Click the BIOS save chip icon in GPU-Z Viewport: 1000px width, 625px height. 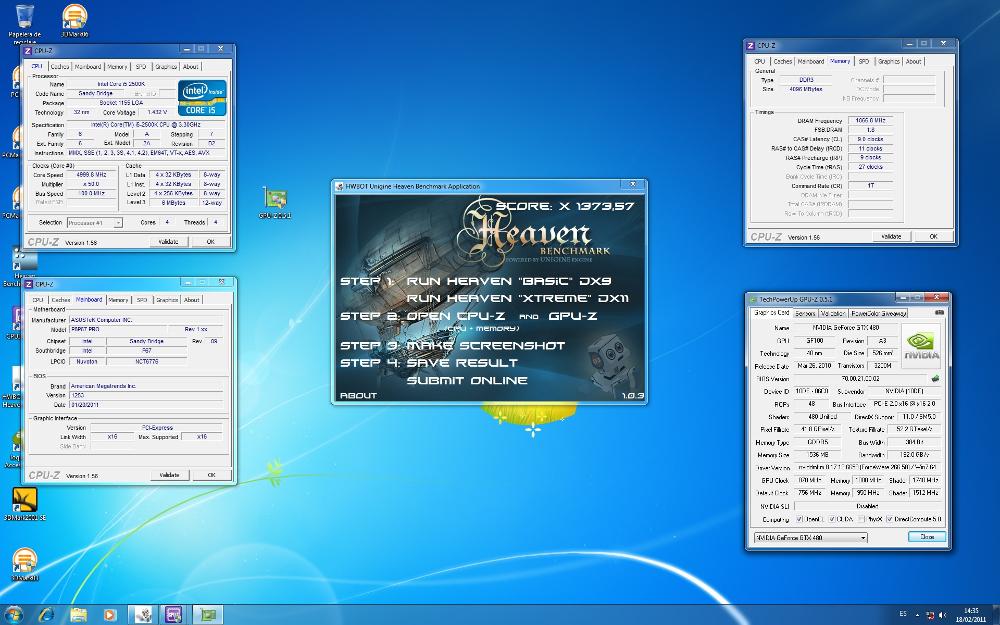[935, 379]
